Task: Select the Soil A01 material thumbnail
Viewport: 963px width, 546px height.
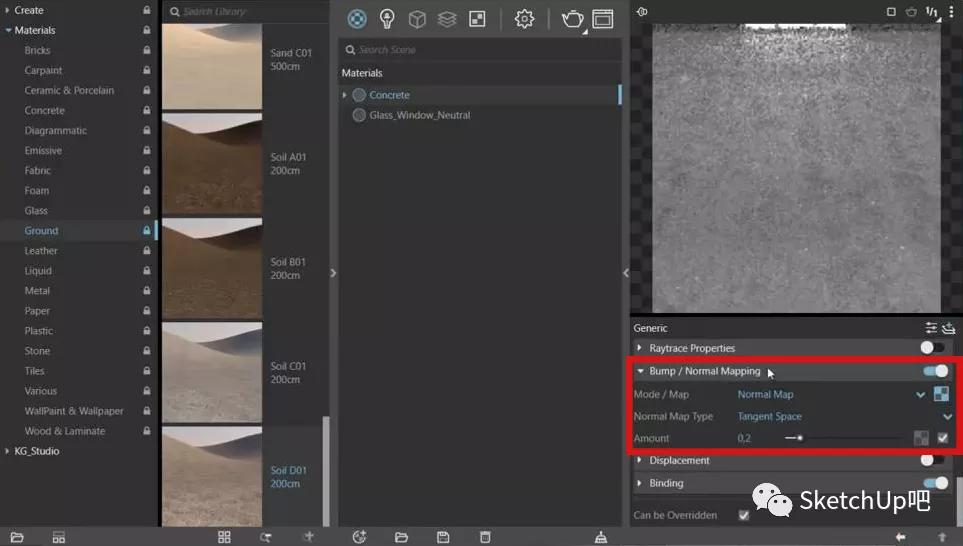Action: [211, 163]
